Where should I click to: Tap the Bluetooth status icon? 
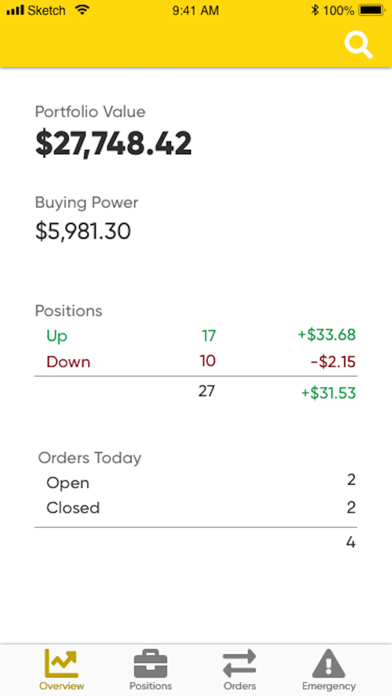pyautogui.click(x=315, y=10)
